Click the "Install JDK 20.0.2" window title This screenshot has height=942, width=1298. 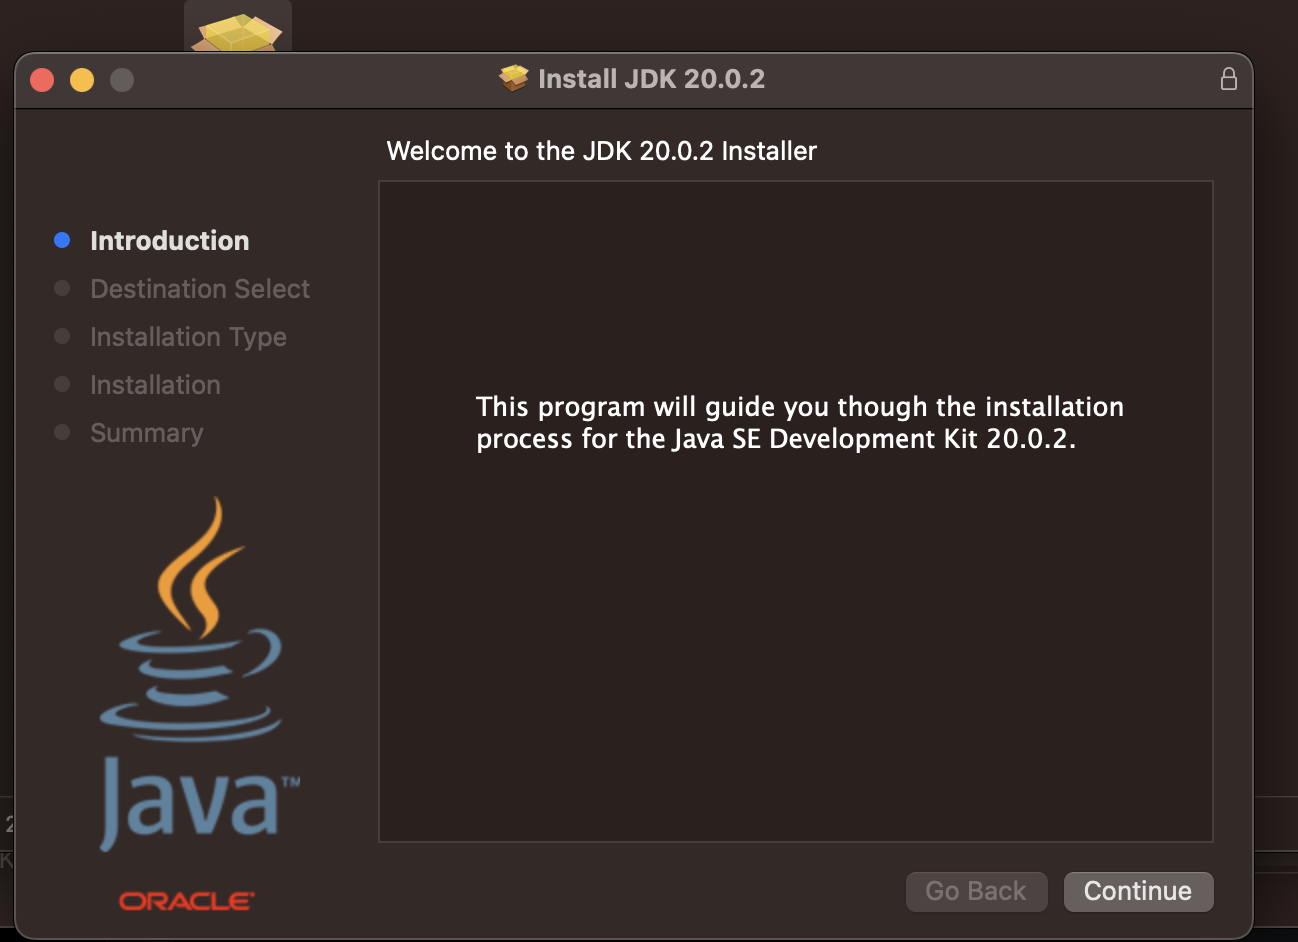click(x=651, y=79)
